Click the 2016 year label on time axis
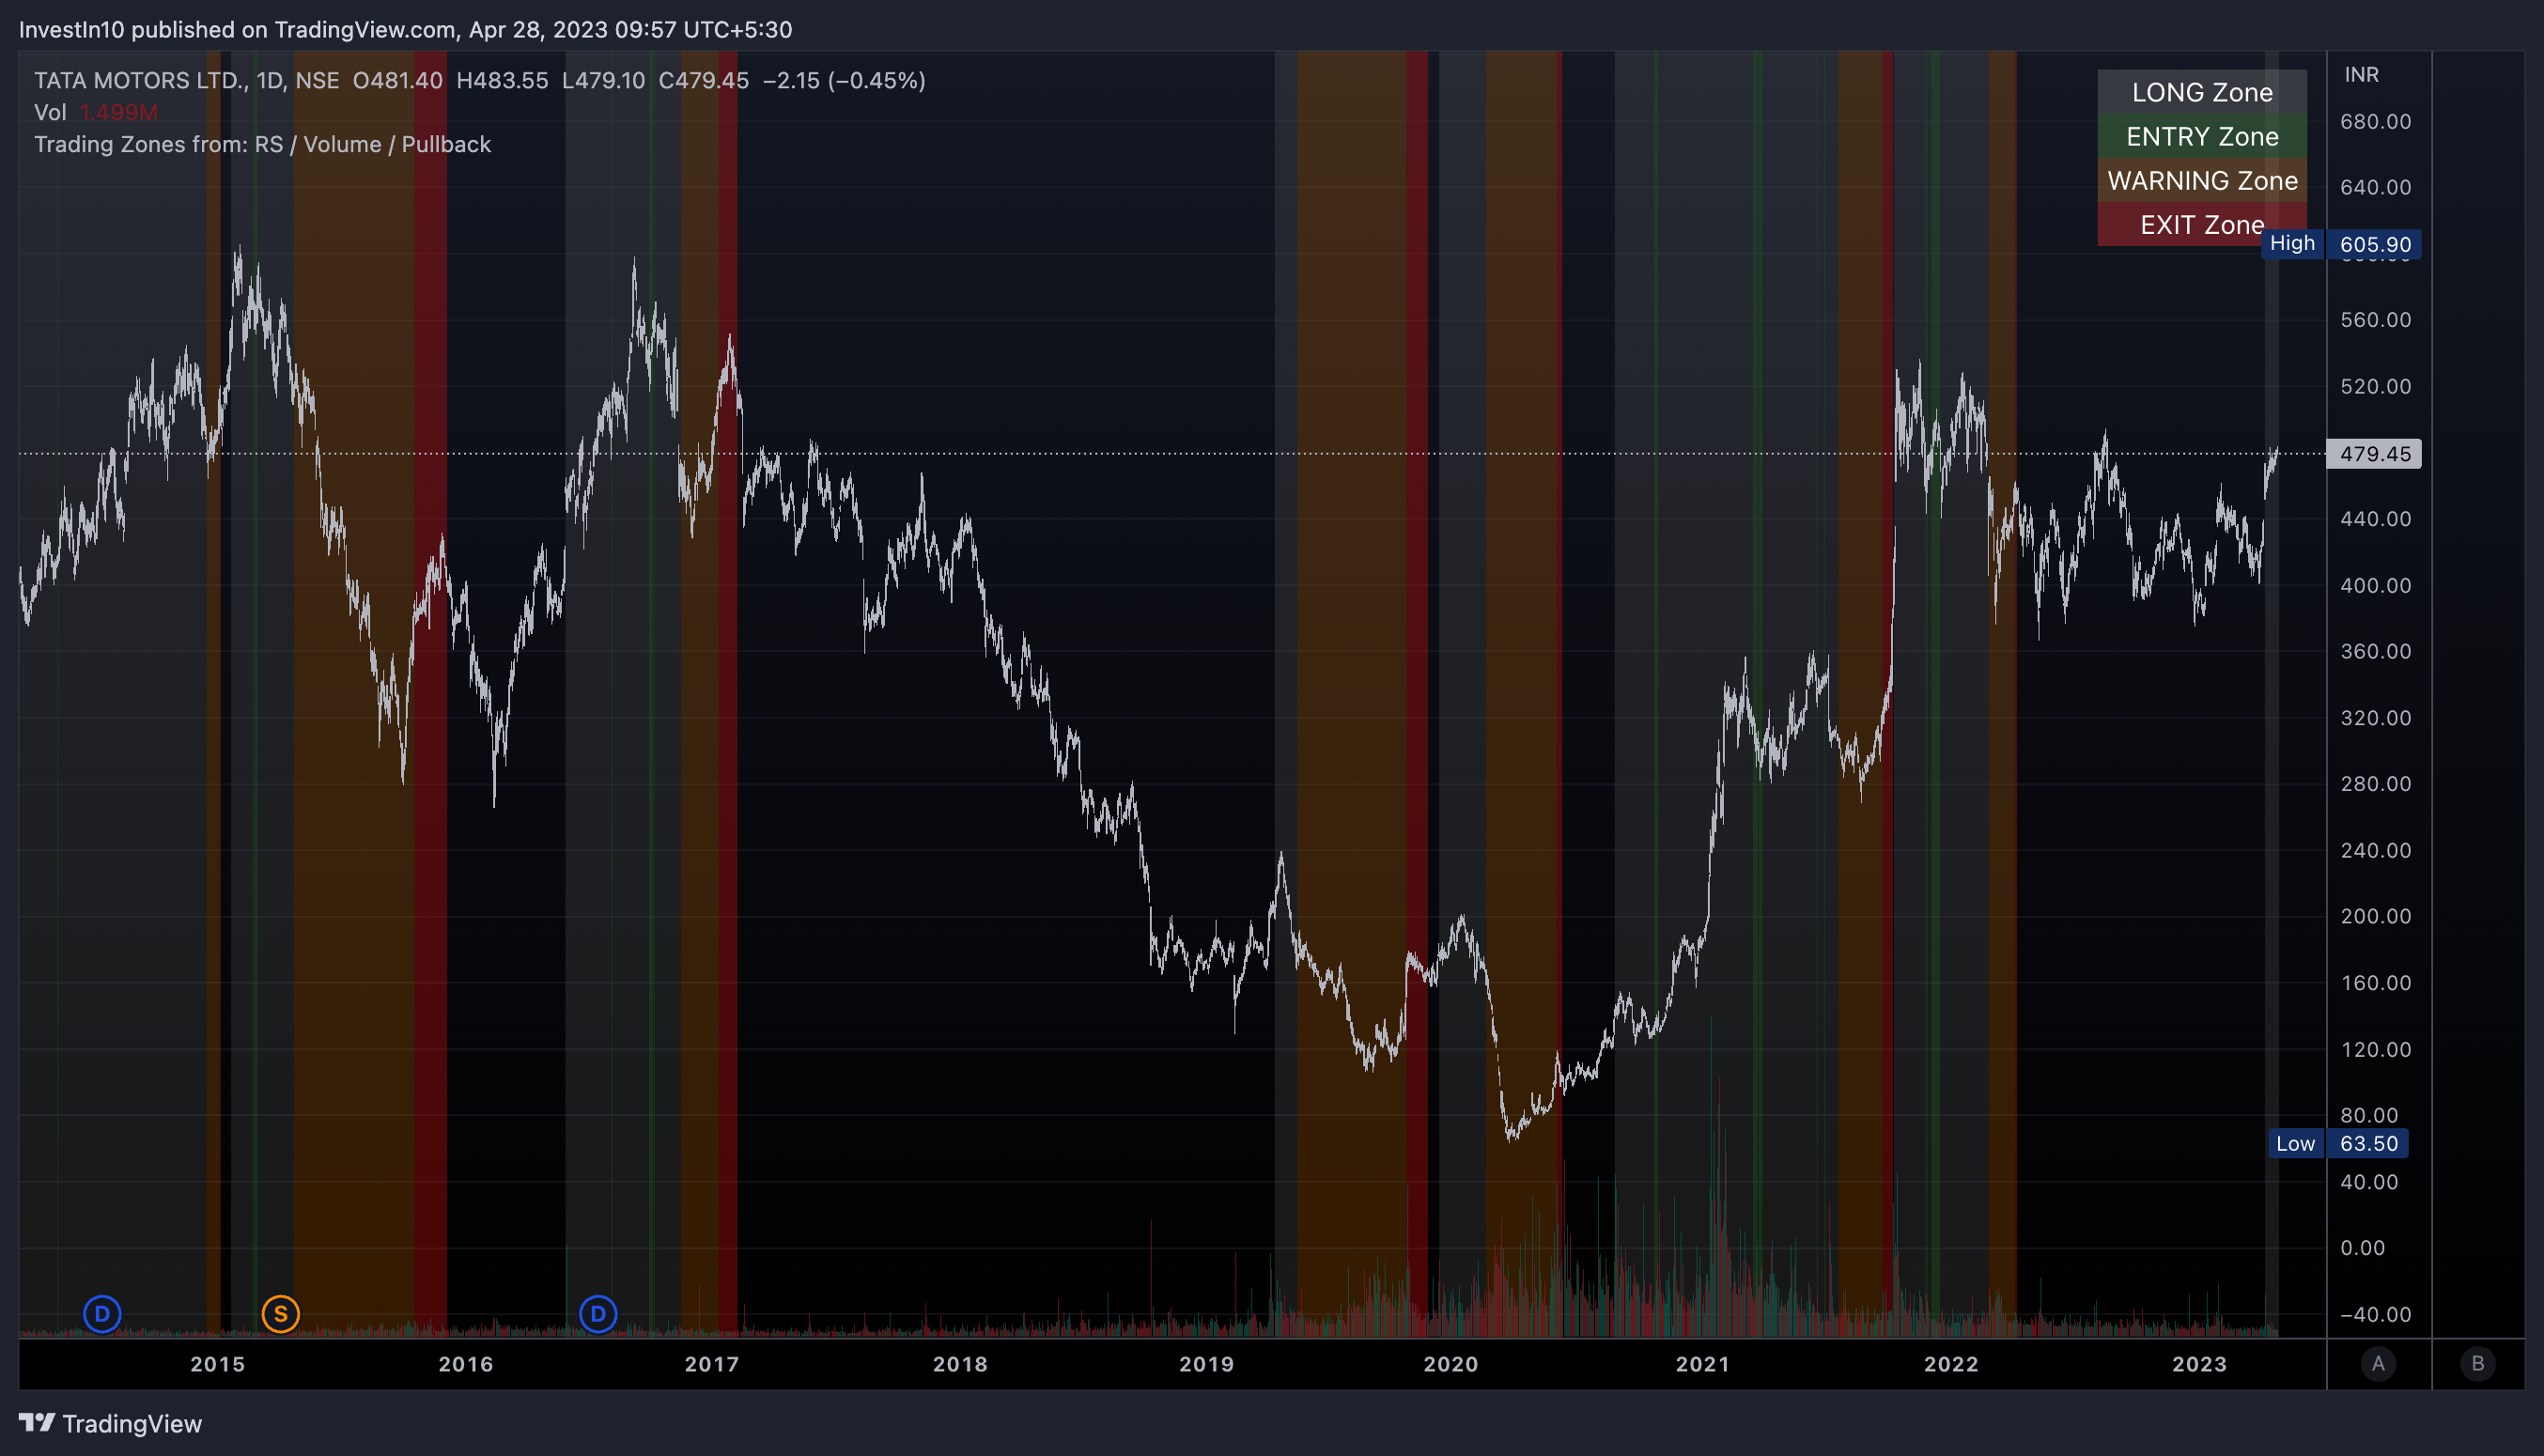 pos(466,1364)
